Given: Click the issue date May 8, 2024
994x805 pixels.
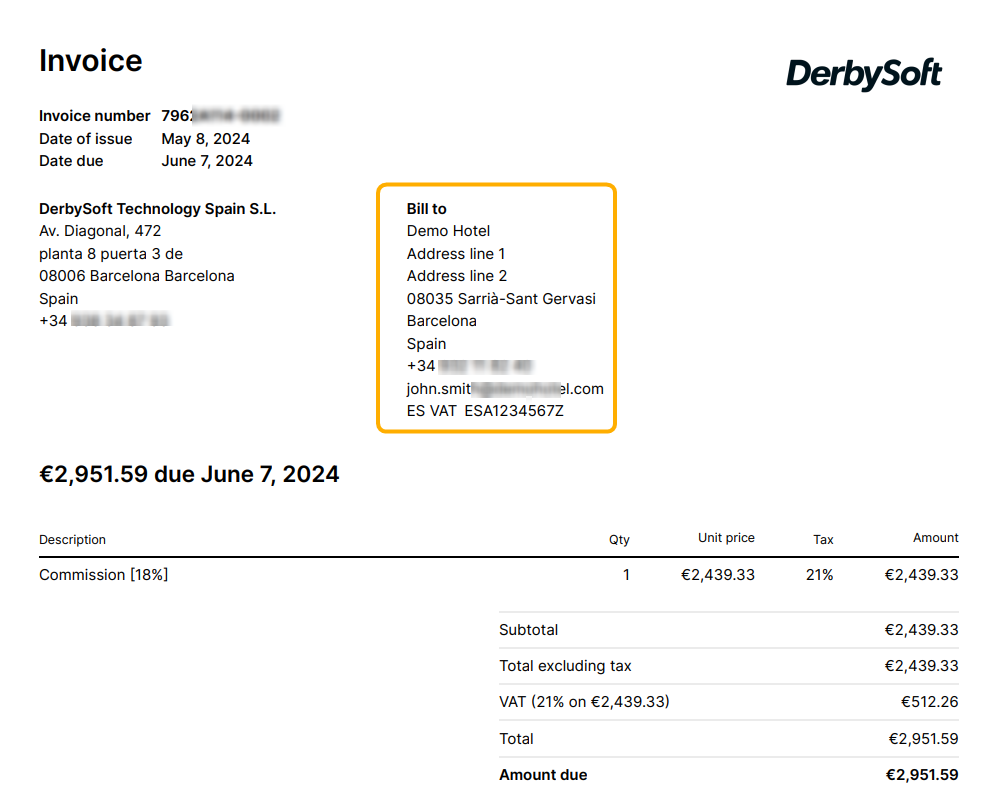Looking at the screenshot, I should click(205, 139).
